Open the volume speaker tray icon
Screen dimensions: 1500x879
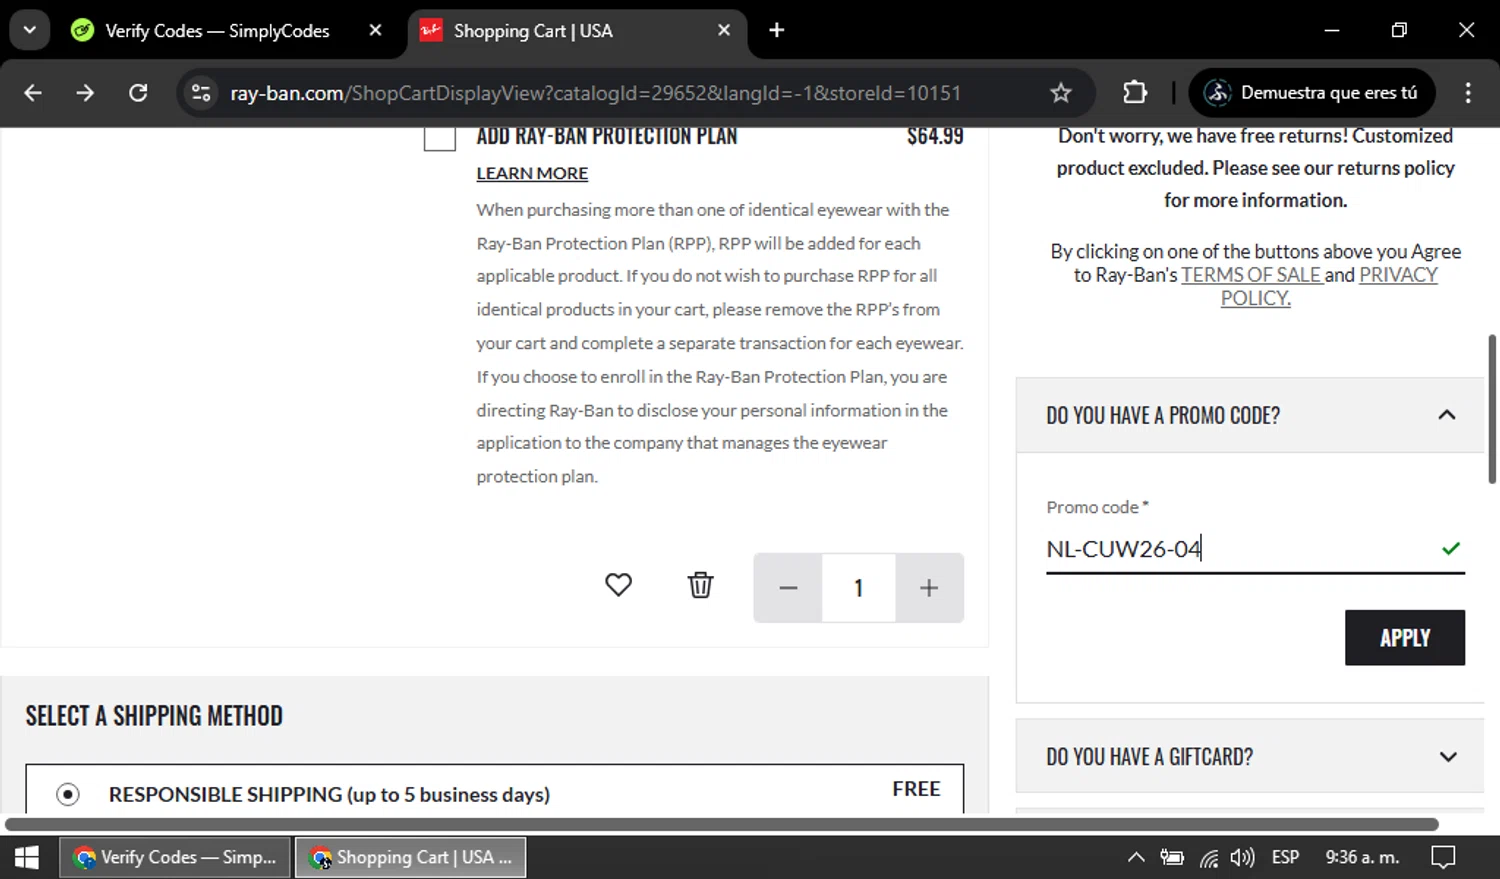pyautogui.click(x=1242, y=857)
